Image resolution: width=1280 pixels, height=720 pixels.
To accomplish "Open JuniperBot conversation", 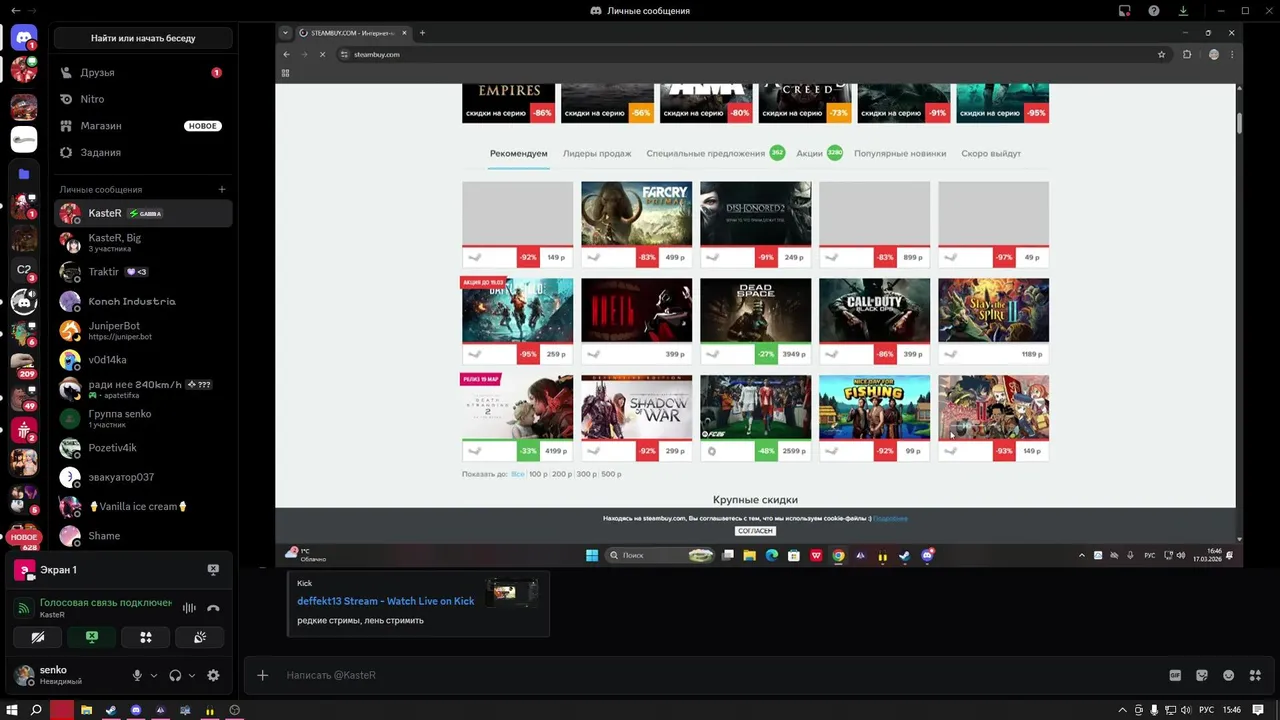I will point(143,330).
